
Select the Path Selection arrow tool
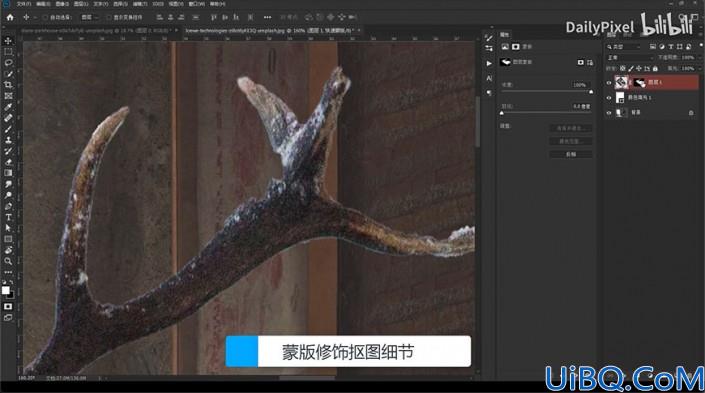[x=8, y=228]
